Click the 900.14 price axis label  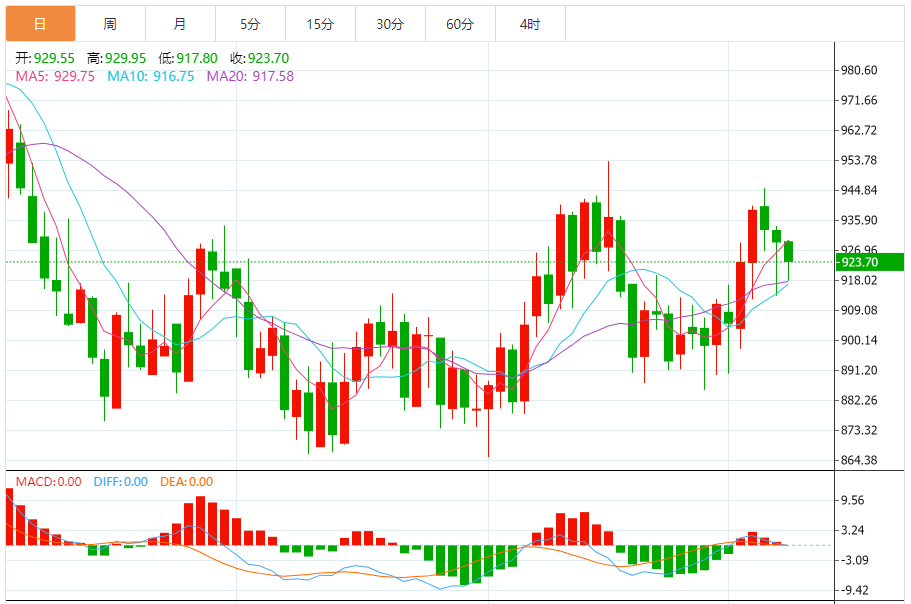859,340
